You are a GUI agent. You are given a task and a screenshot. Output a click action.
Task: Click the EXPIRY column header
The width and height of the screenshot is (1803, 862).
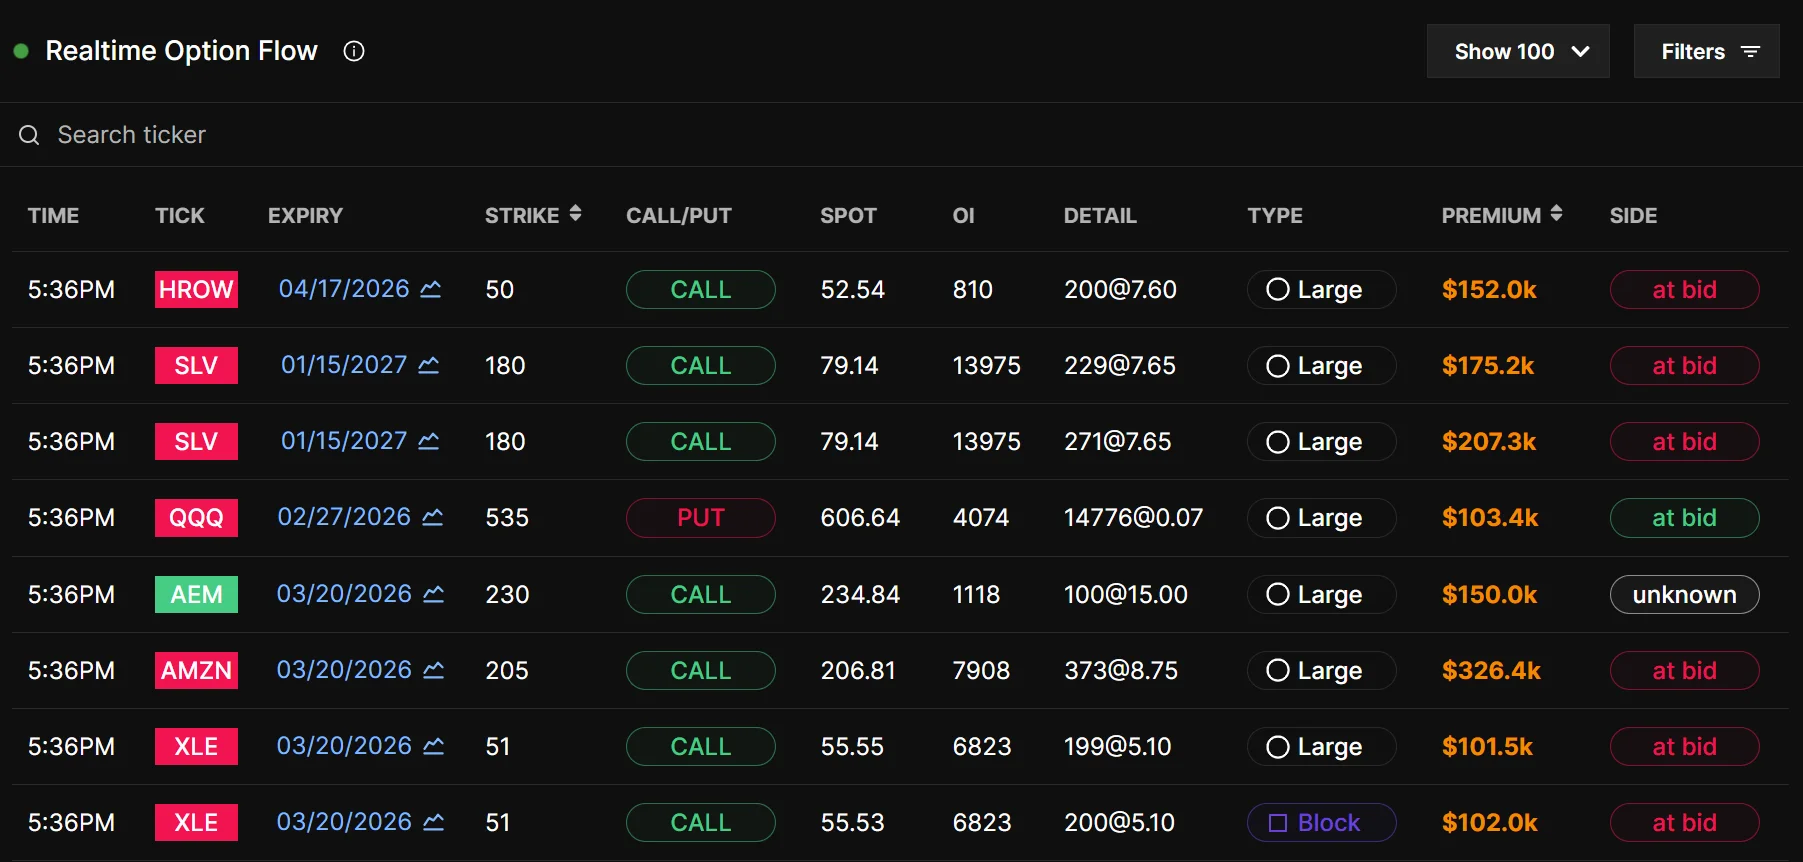click(305, 216)
